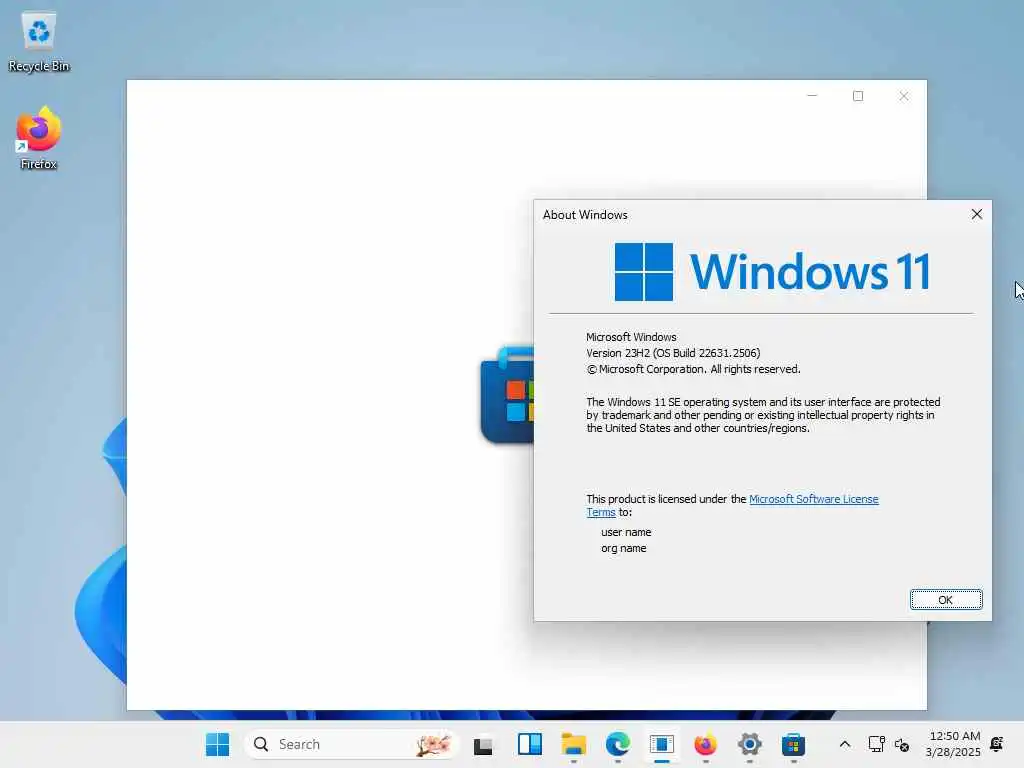Screen dimensions: 1024x768
Task: Open the Windows Start menu
Action: tap(217, 744)
